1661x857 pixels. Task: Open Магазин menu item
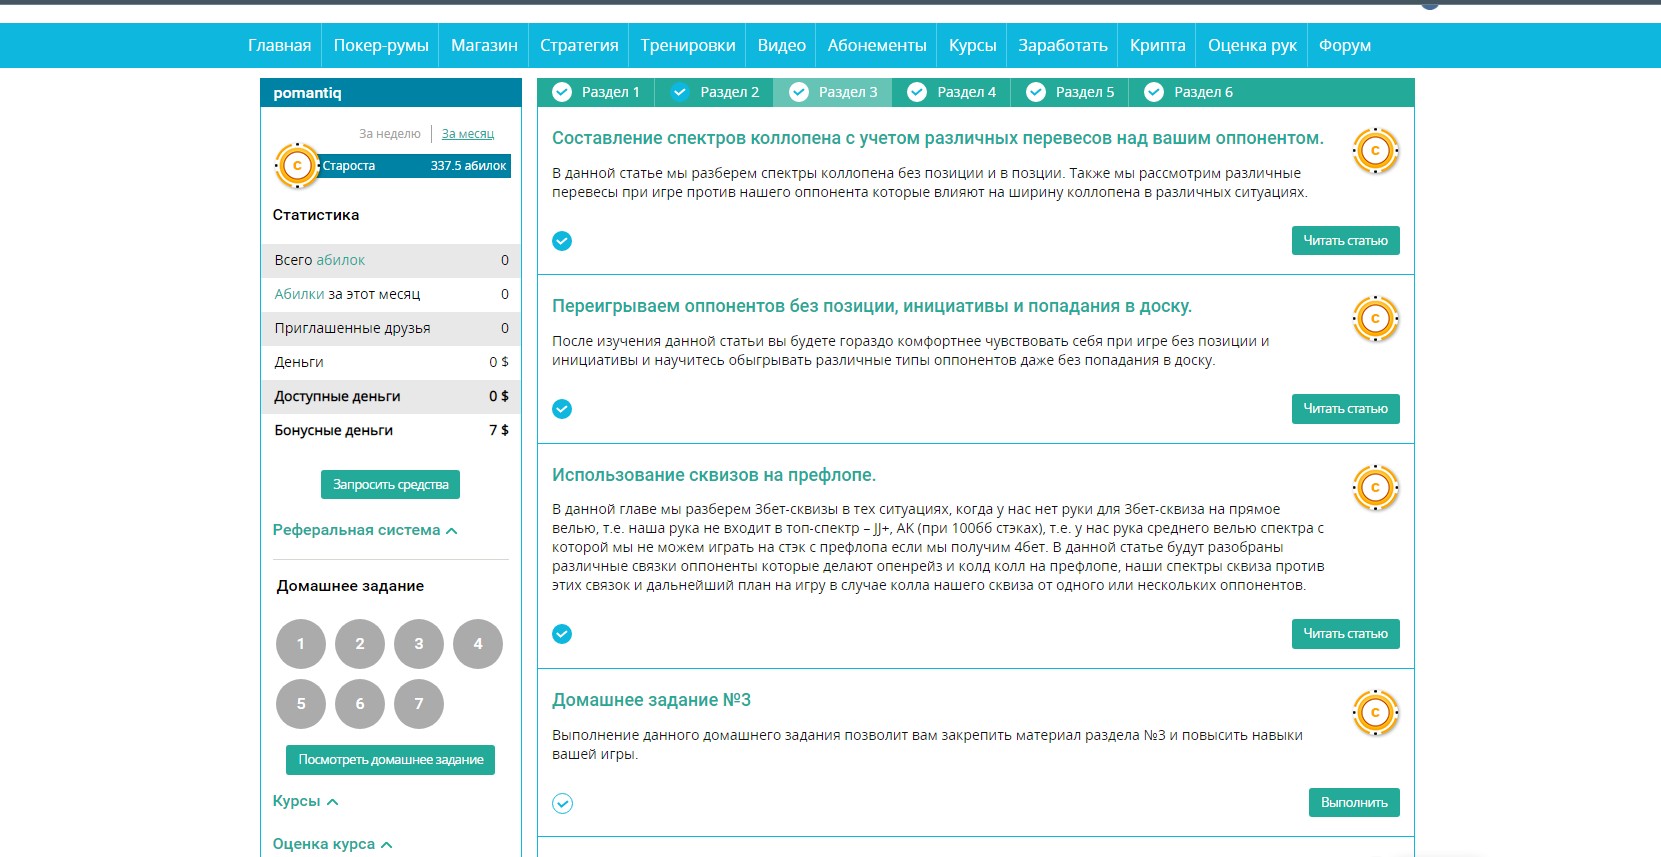[x=484, y=45]
